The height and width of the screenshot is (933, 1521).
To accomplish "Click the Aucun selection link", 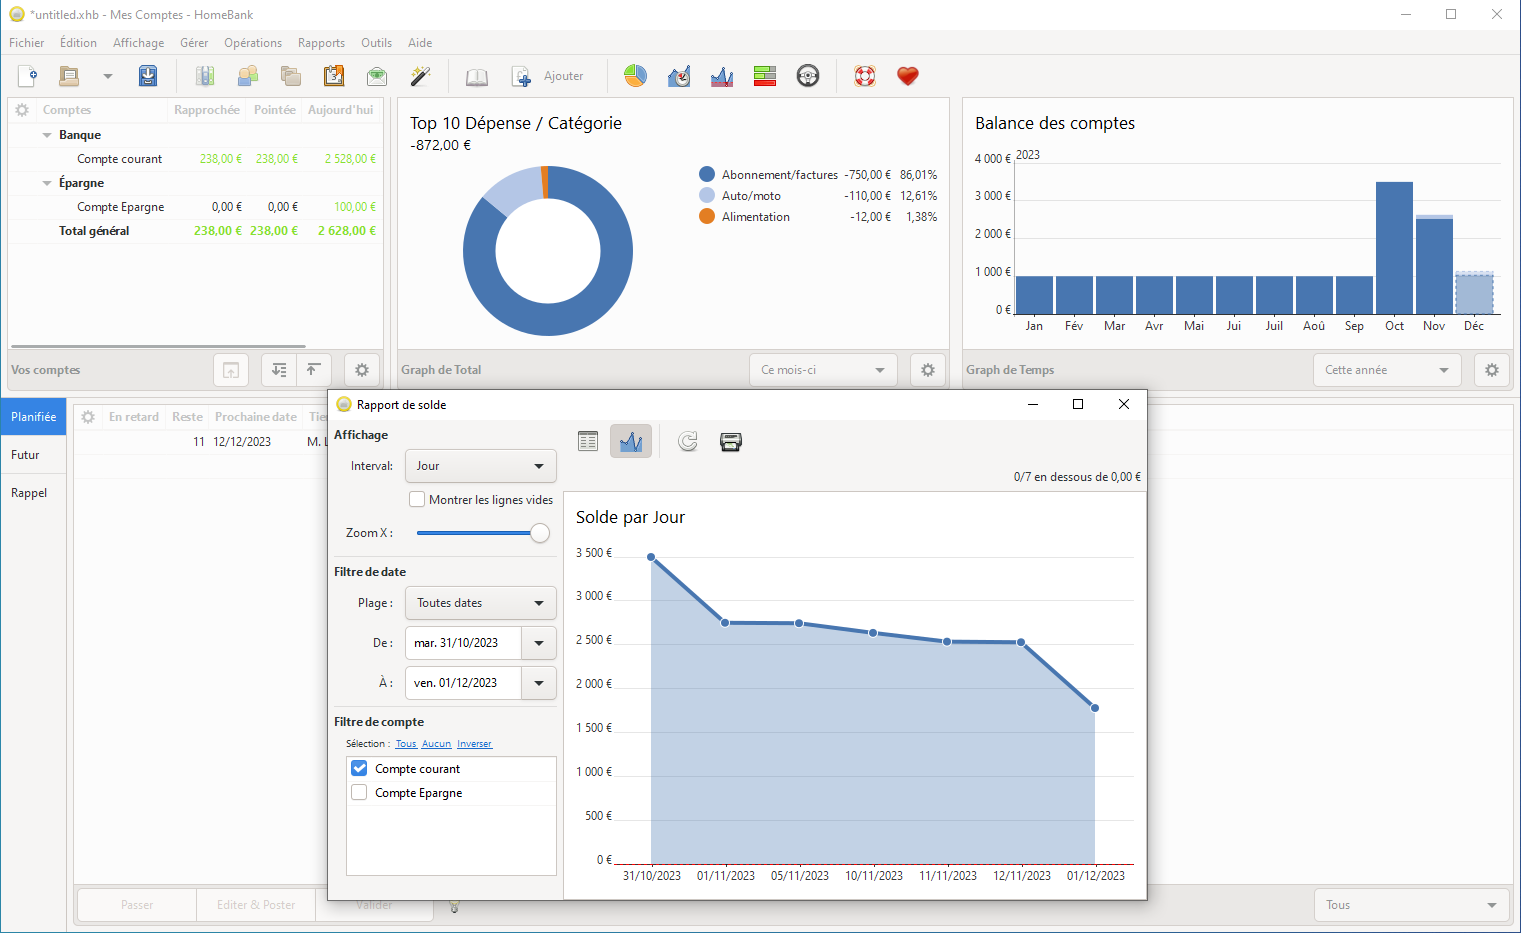I will [x=436, y=744].
